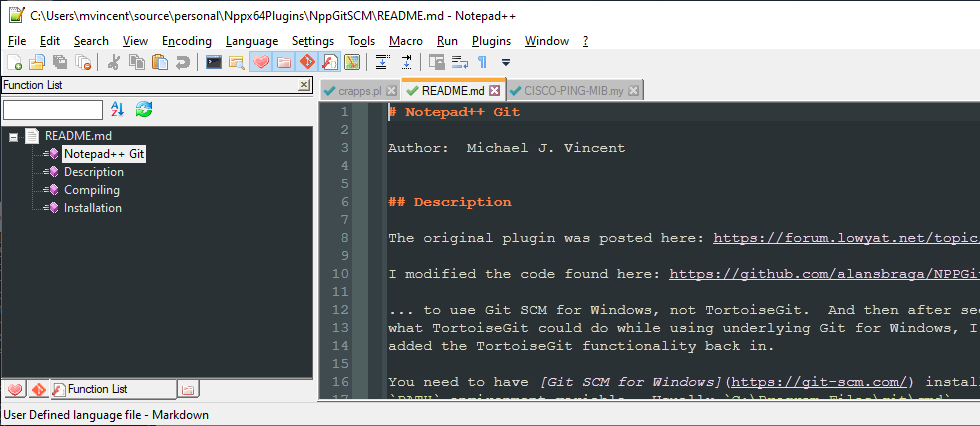The height and width of the screenshot is (426, 980).
Task: Open the Encoding menu
Action: click(x=187, y=41)
